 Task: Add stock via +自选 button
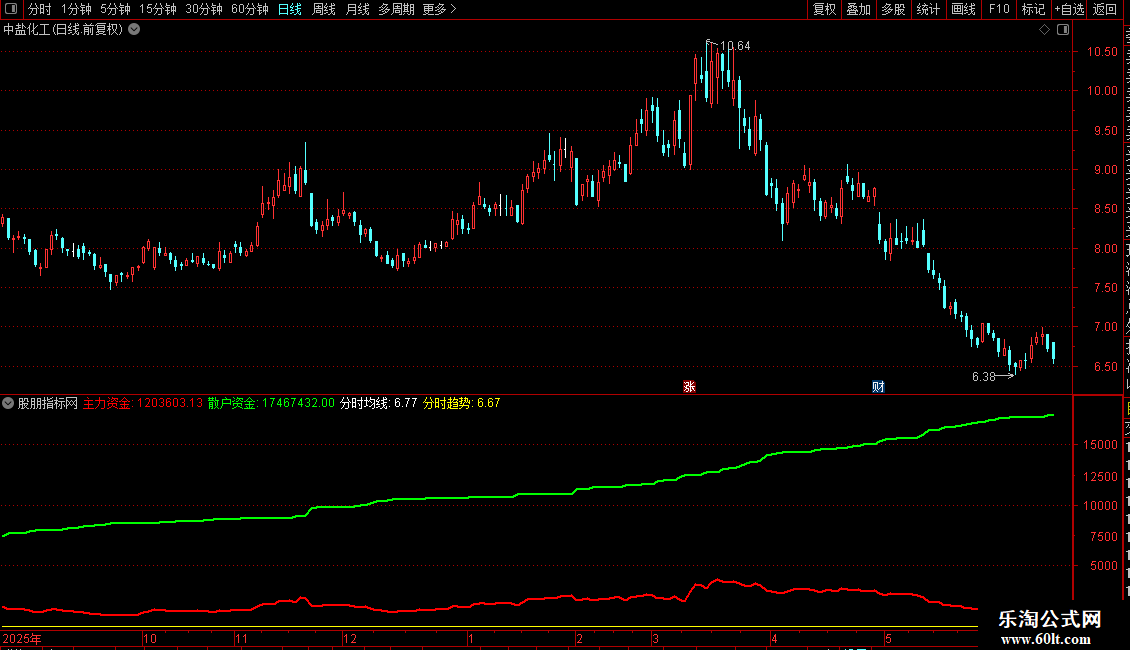tap(1069, 9)
